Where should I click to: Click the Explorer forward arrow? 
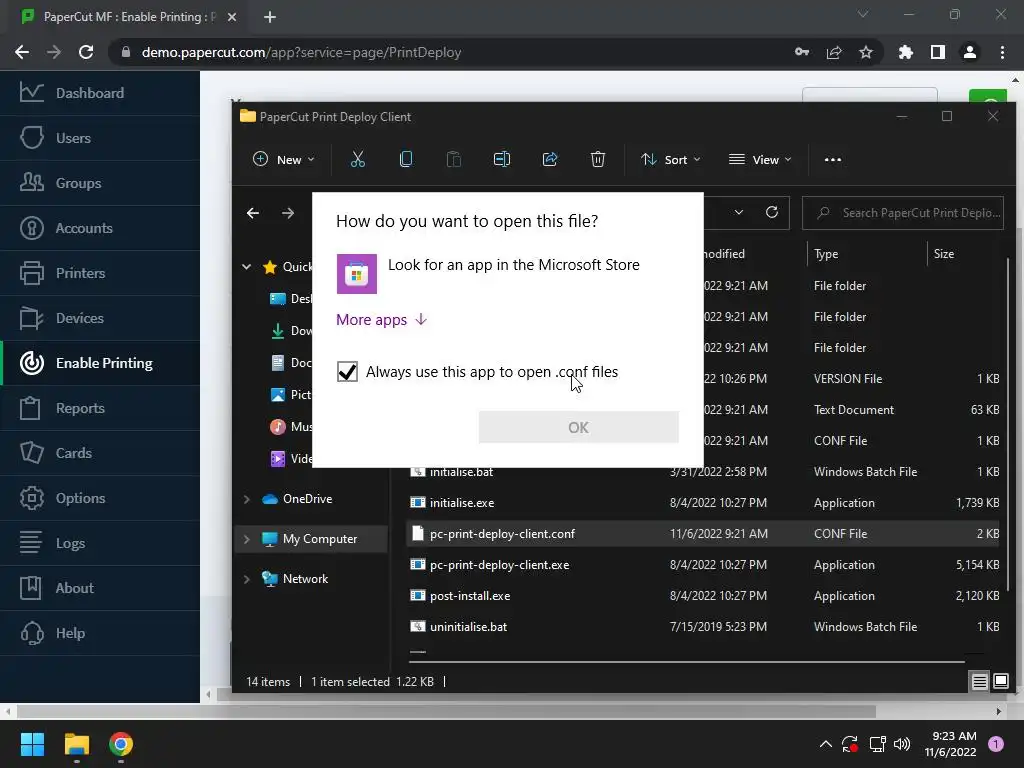pyautogui.click(x=287, y=213)
